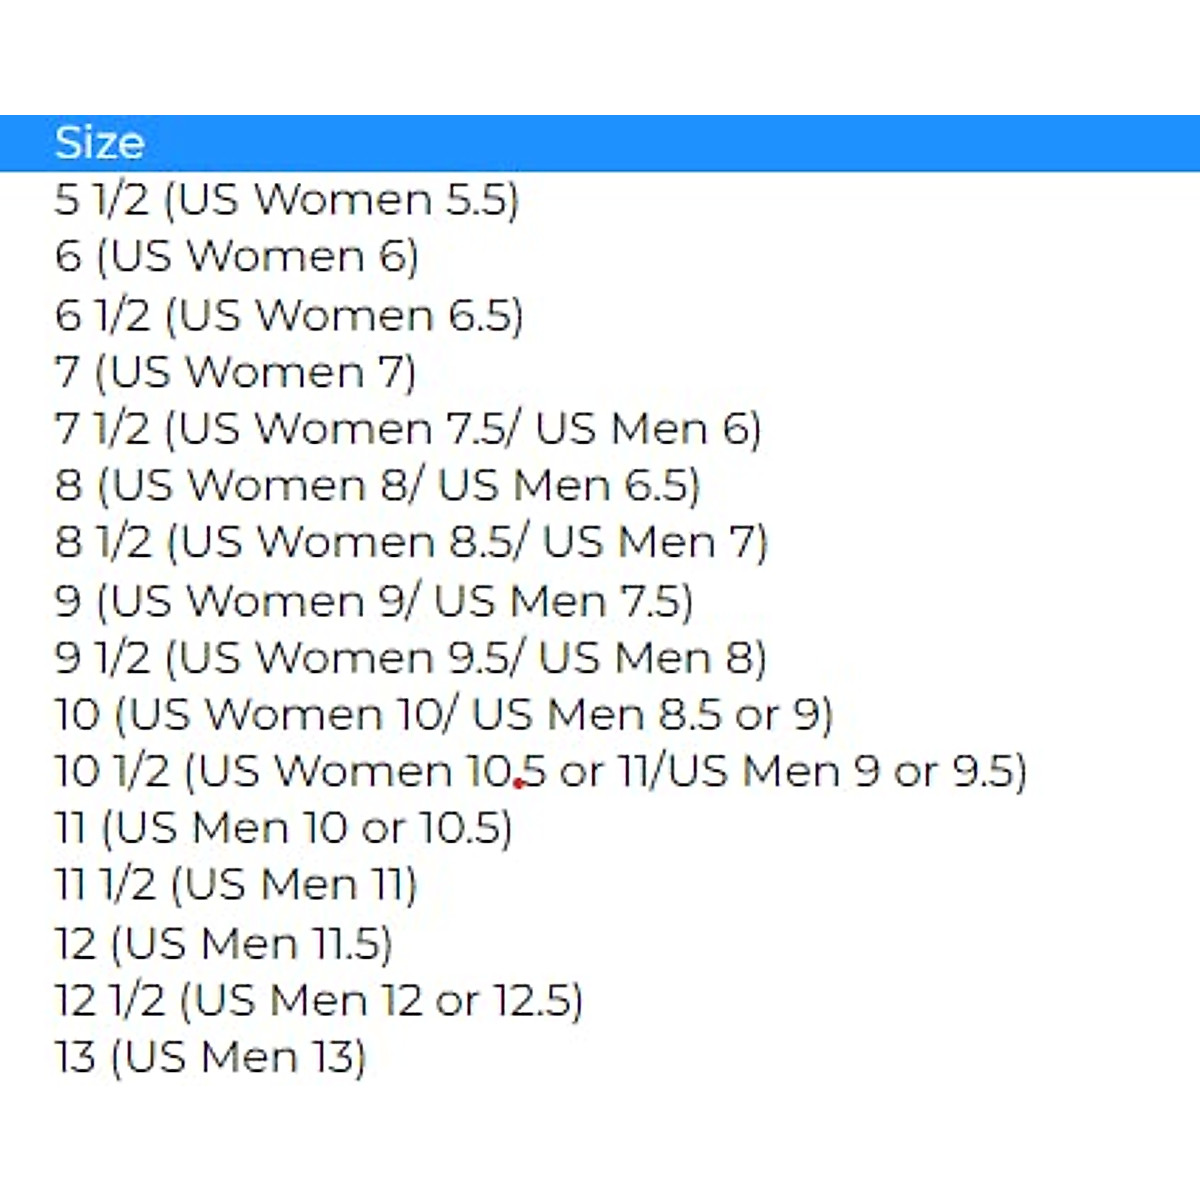Choose size 5 1/2 (US Women 5.5)
Screen dimensions: 1200x1200
pyautogui.click(x=287, y=200)
